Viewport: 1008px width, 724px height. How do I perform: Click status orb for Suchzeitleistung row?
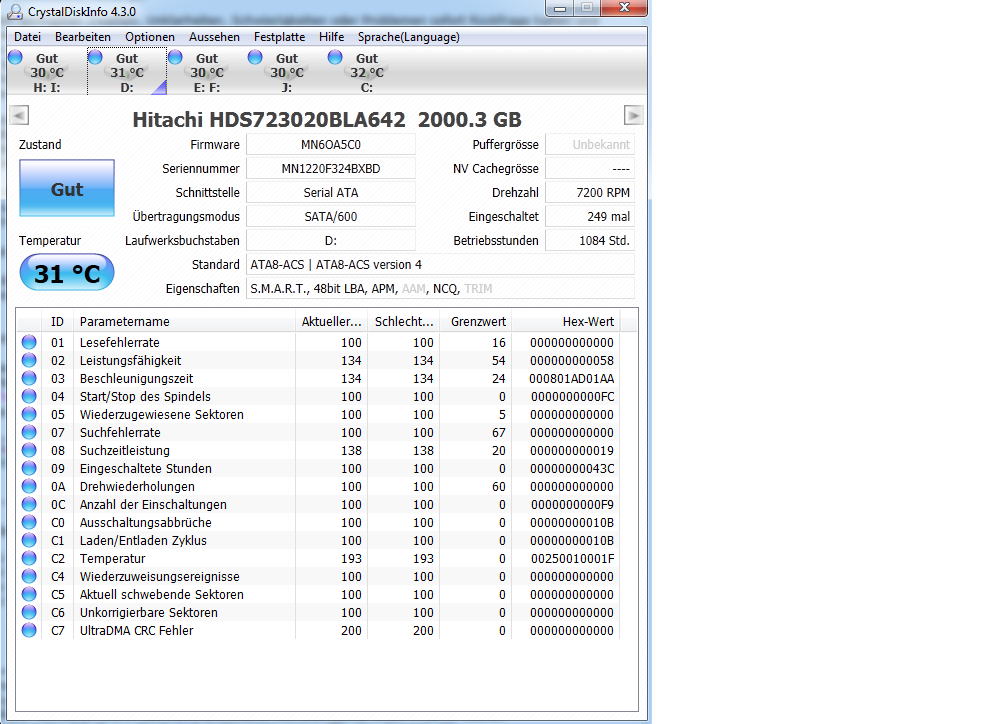[x=29, y=450]
